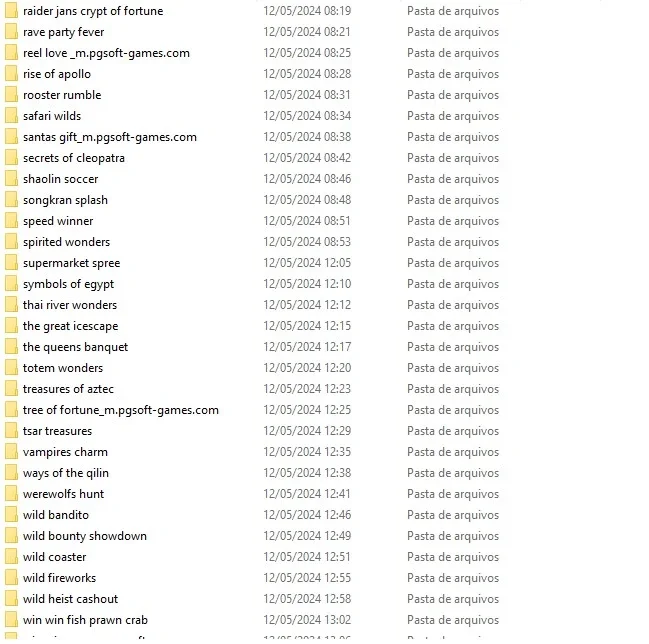Click the secrets of cleopatra folder icon

click(11, 158)
